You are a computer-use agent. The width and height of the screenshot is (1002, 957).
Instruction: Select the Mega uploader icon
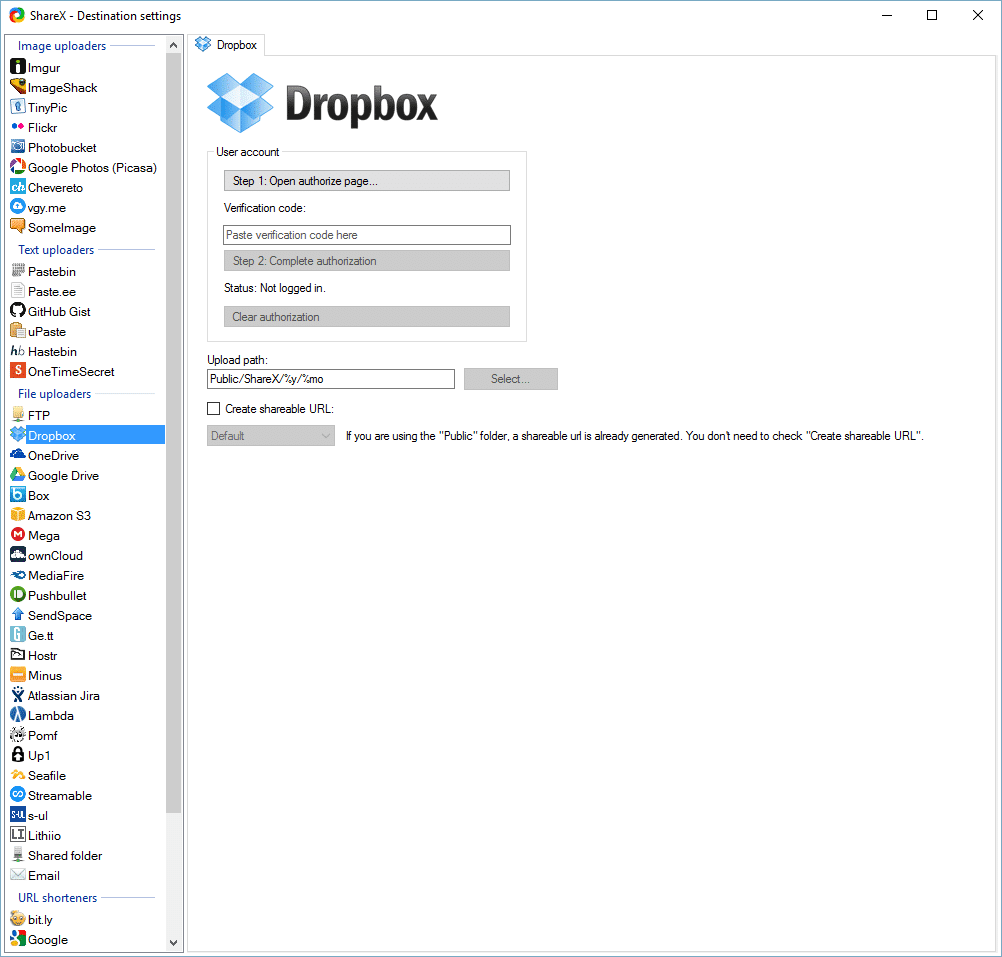[x=17, y=536]
